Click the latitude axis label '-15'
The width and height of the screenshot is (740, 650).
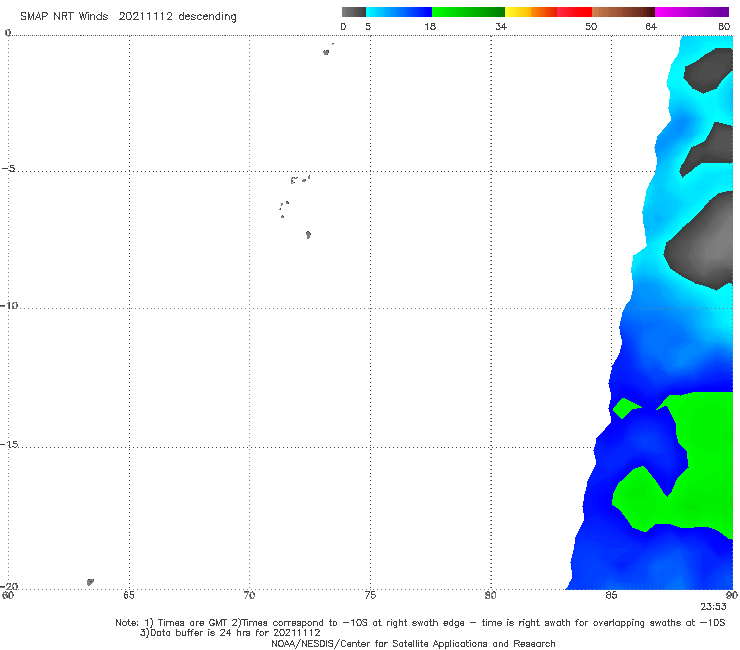pos(9,444)
